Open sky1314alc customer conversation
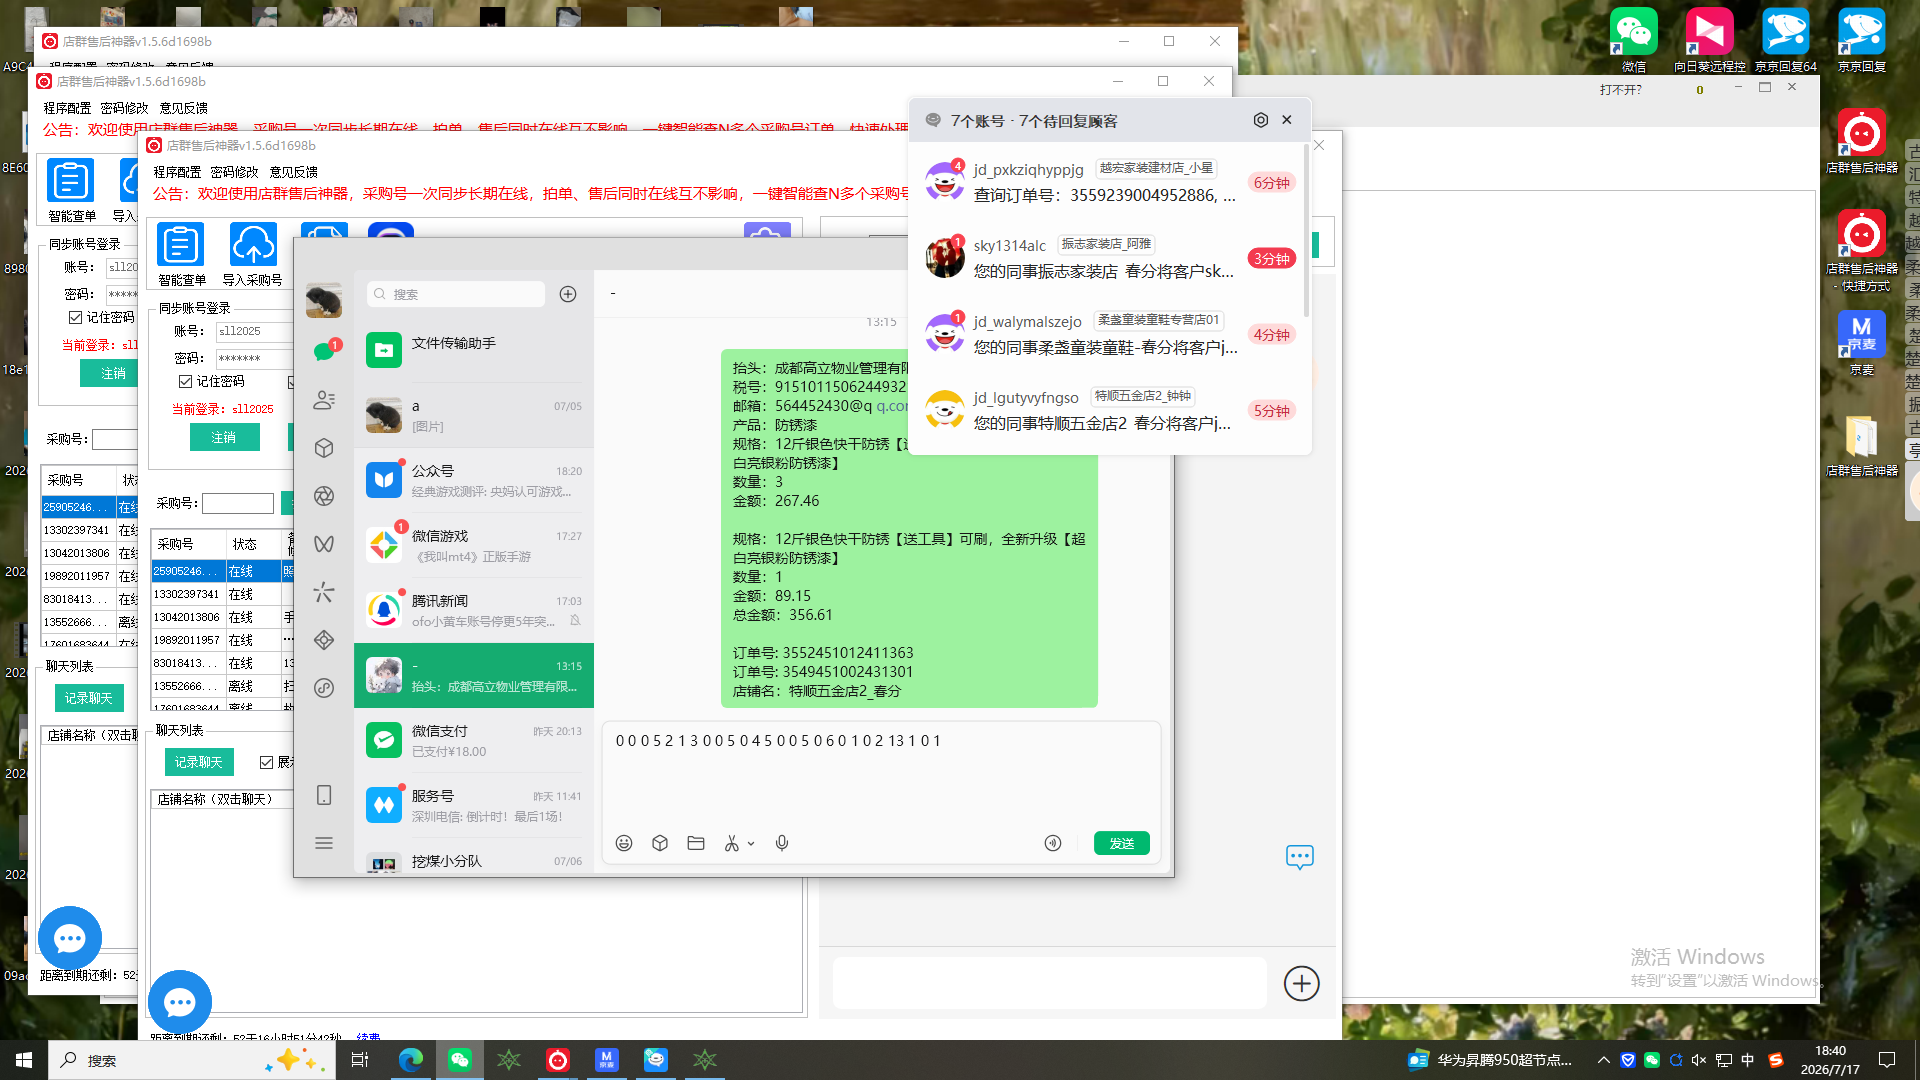Image resolution: width=1920 pixels, height=1080 pixels. [x=1106, y=258]
